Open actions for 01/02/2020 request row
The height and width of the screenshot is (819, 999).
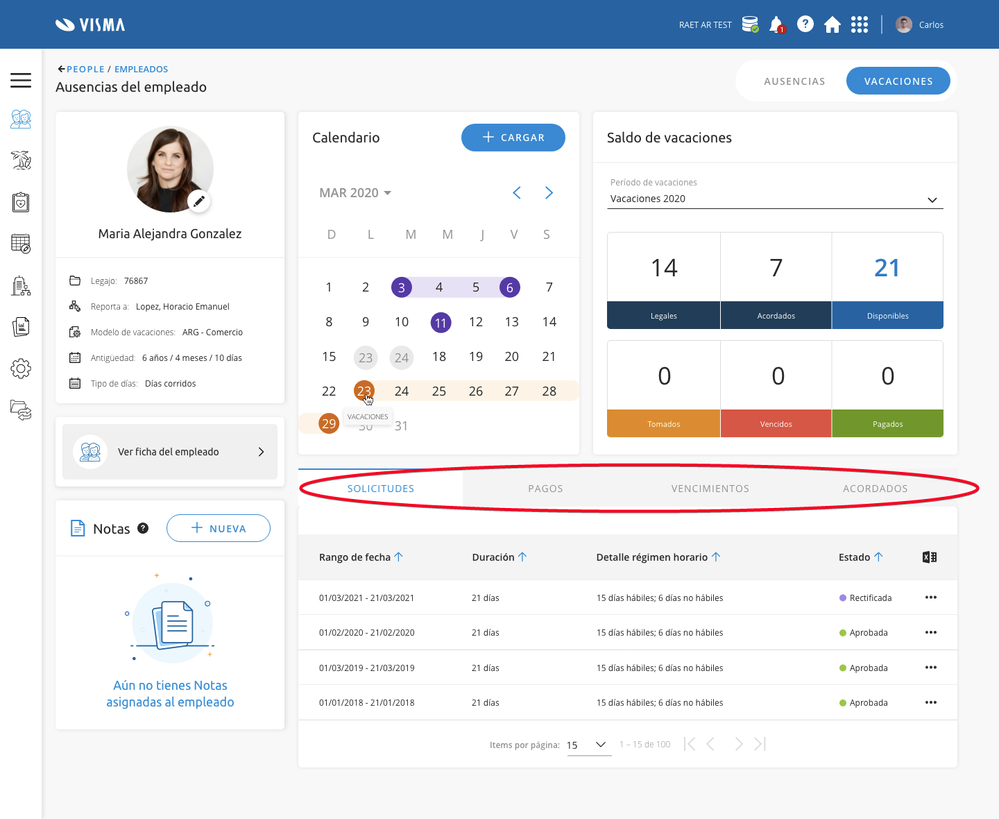click(x=931, y=632)
